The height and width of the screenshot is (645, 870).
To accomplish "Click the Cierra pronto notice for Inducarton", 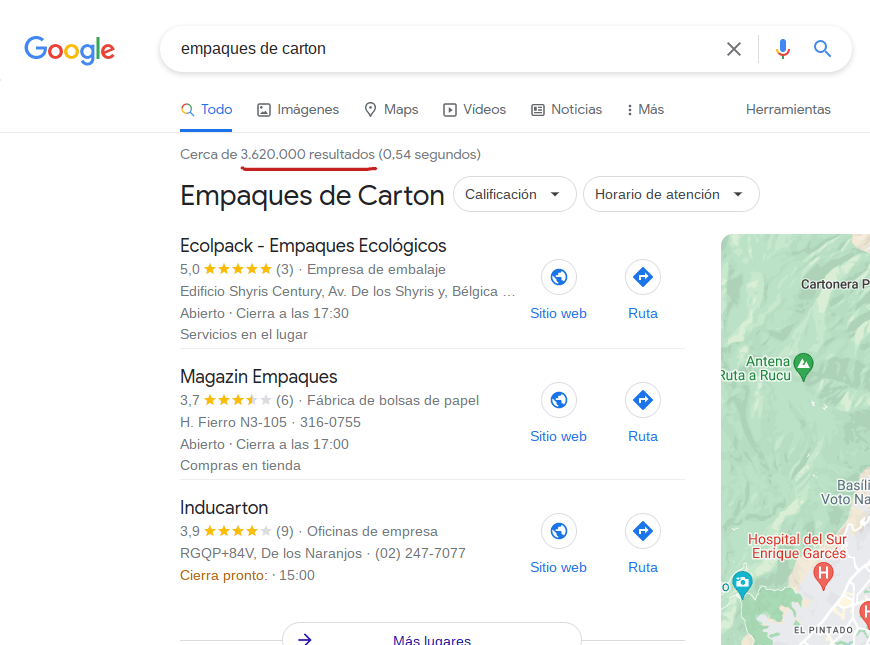I will click(x=224, y=576).
